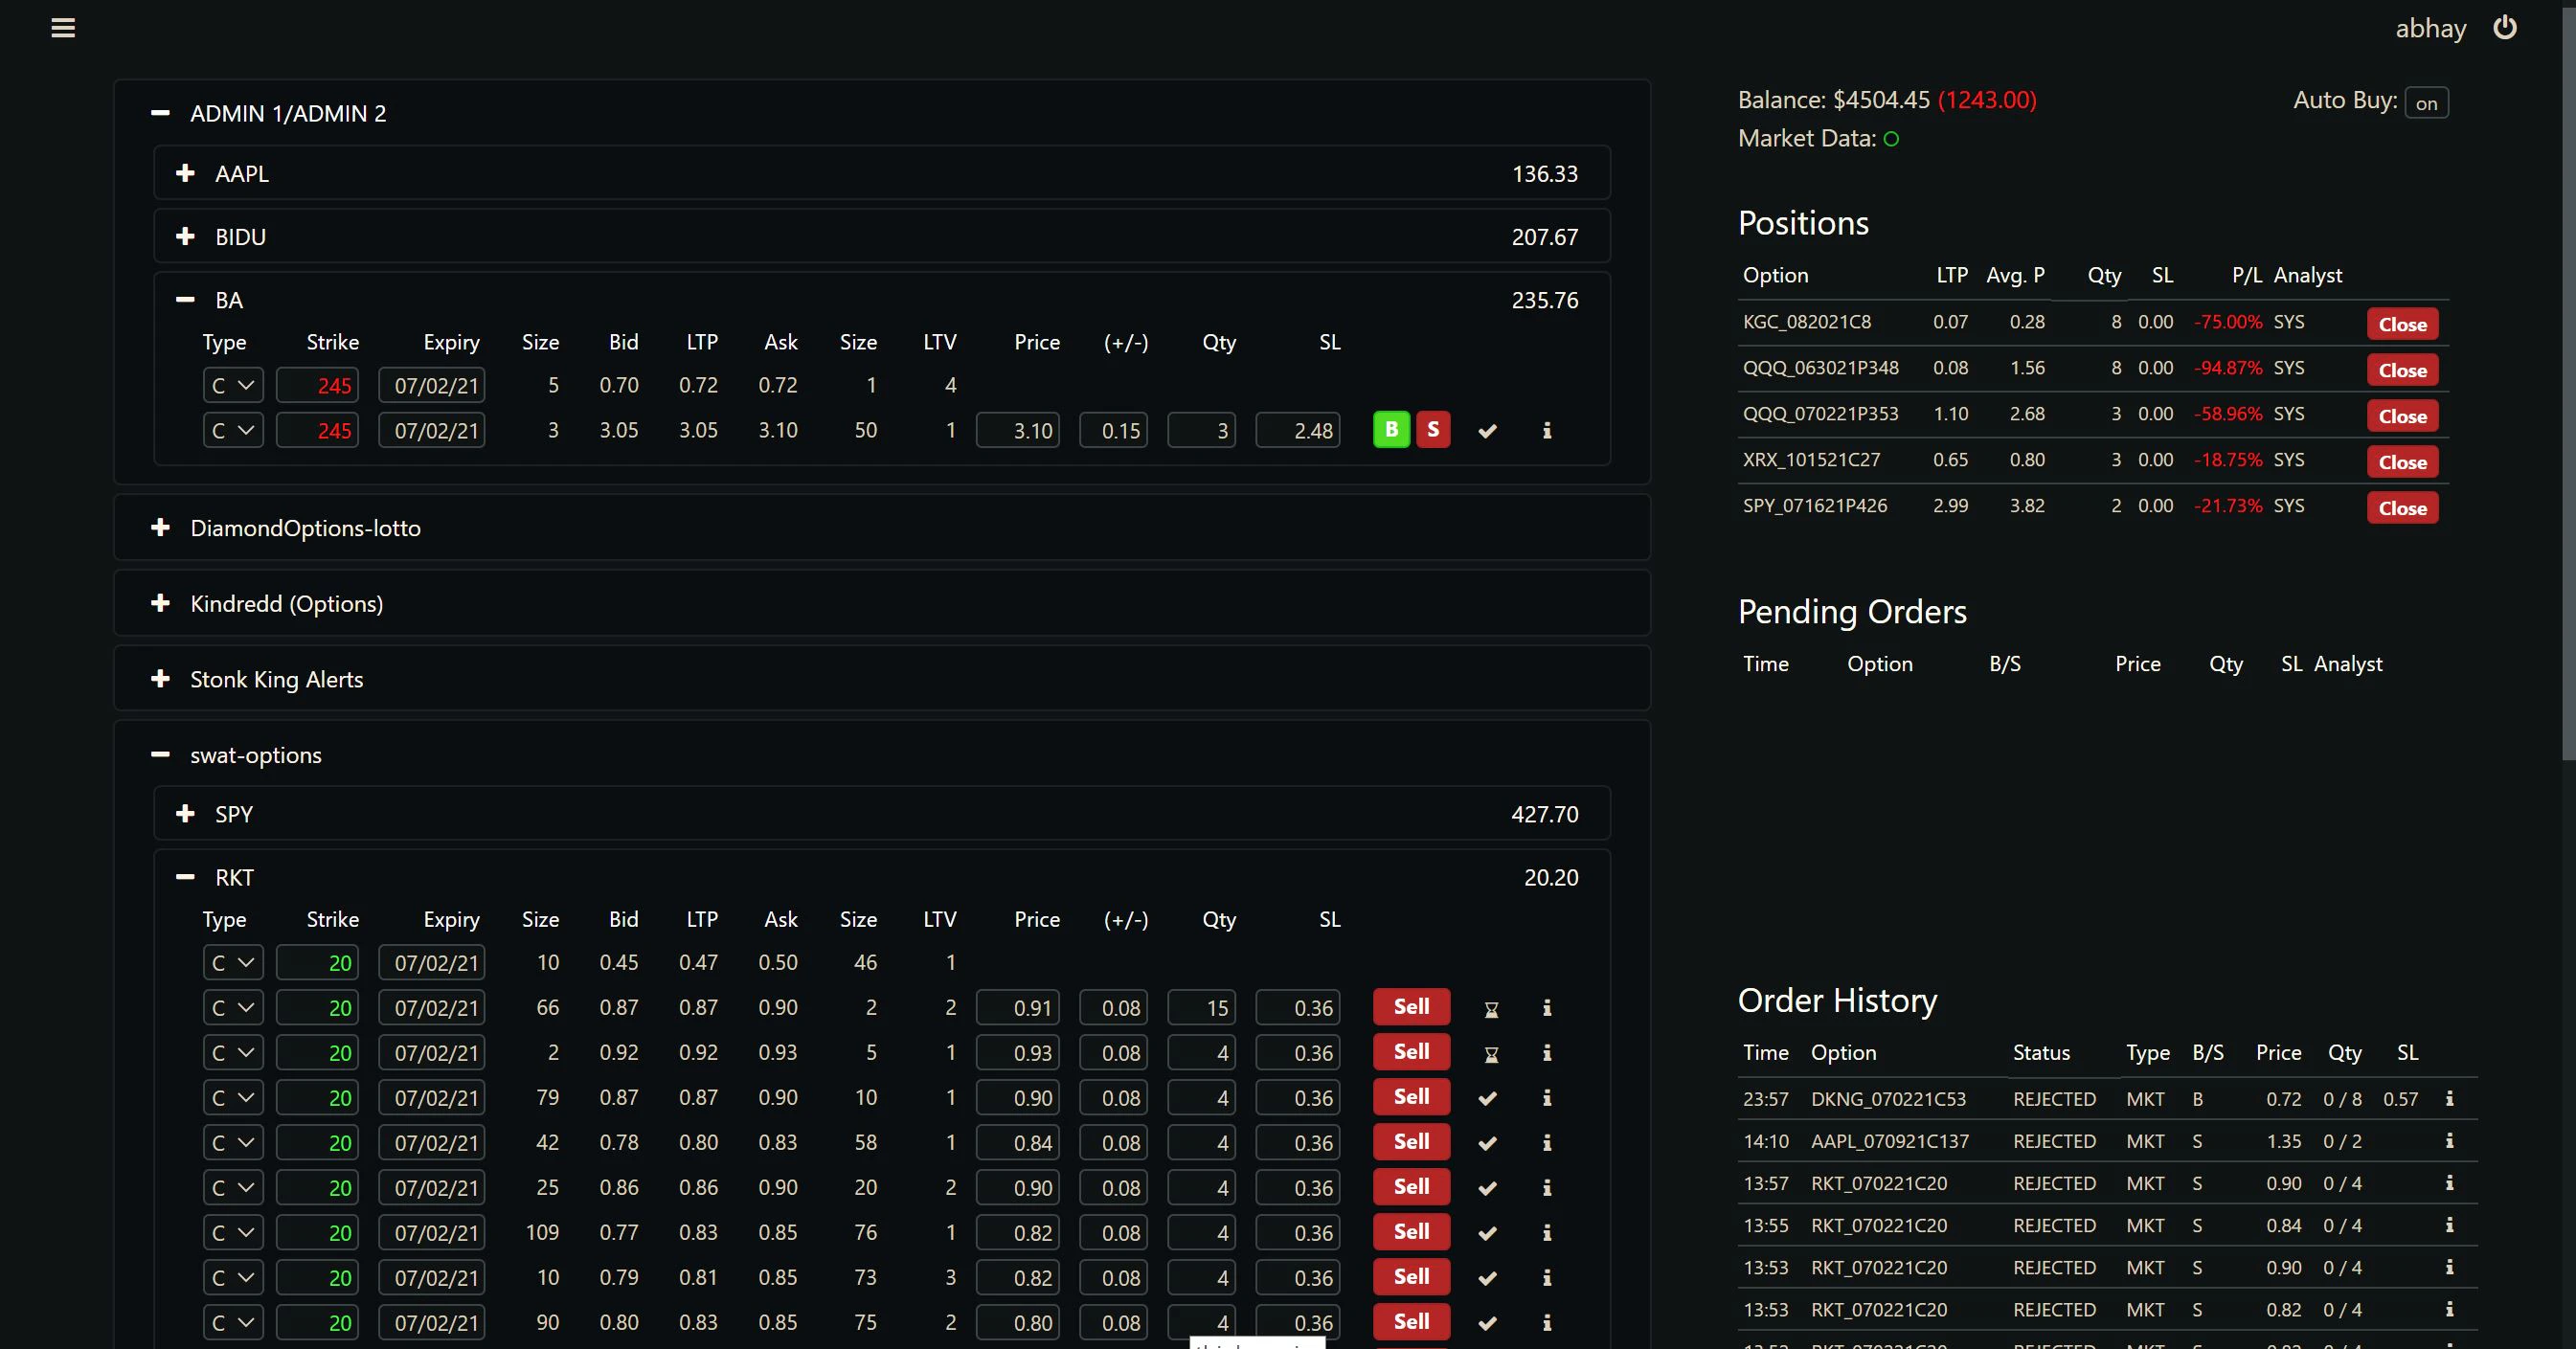Click hourglass icon in RKT 0.91 row
This screenshot has width=2576, height=1349.
(1491, 1009)
